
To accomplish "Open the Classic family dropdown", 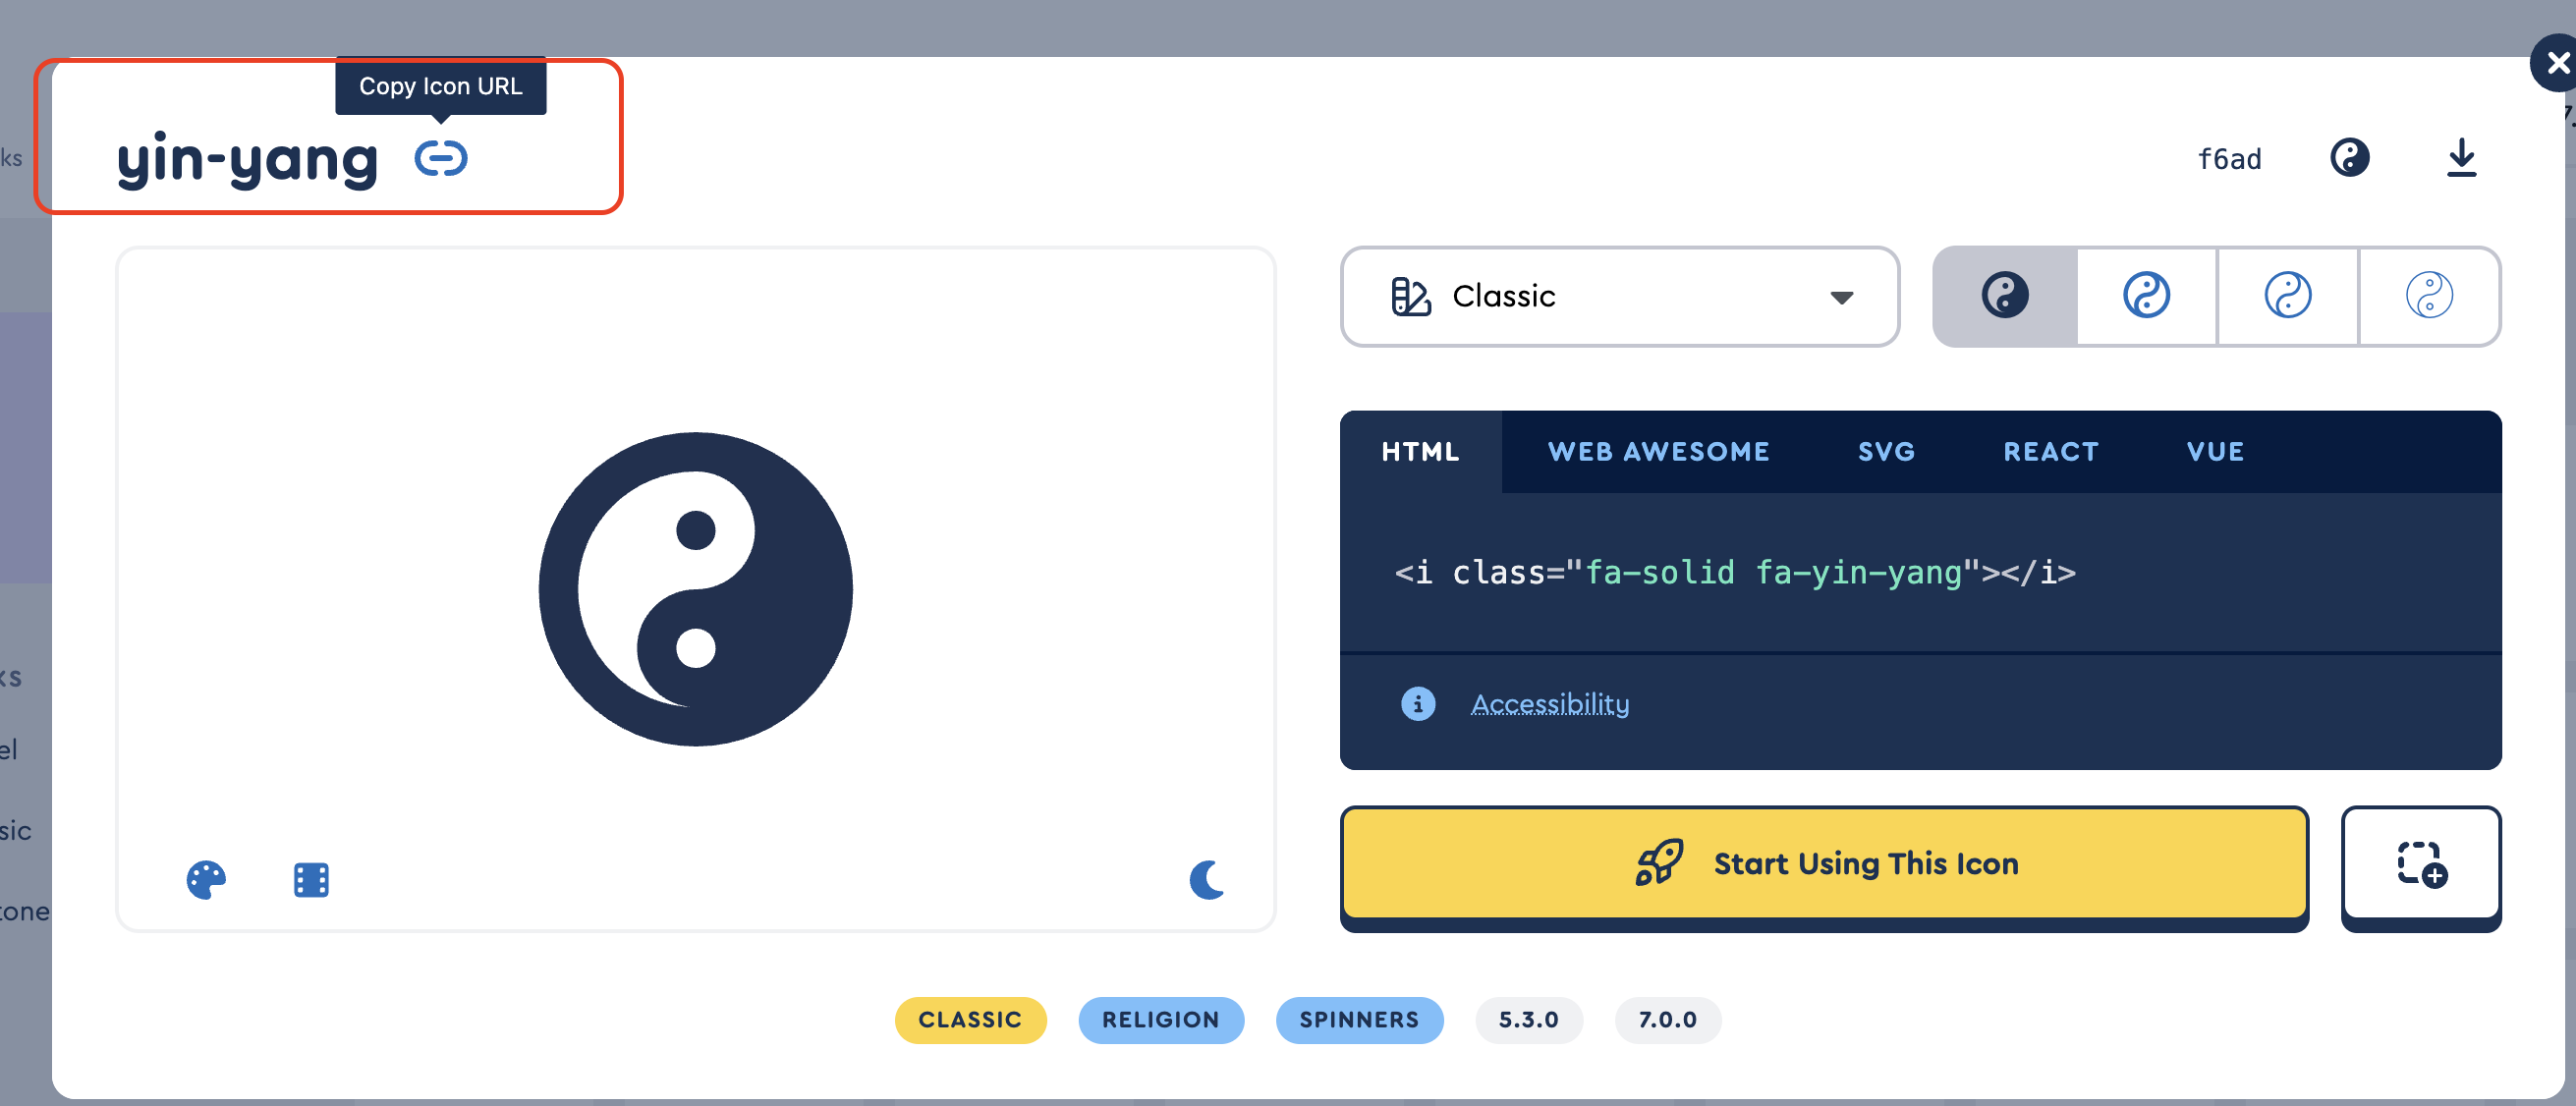I will (x=1618, y=296).
